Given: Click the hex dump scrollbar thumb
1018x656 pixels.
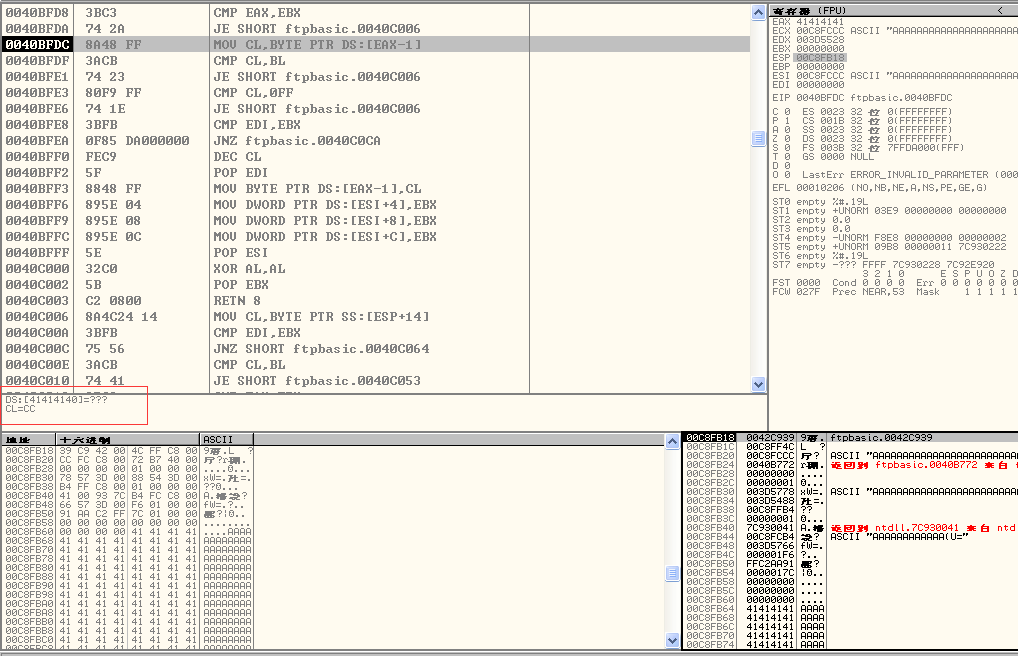Looking at the screenshot, I should [x=673, y=573].
